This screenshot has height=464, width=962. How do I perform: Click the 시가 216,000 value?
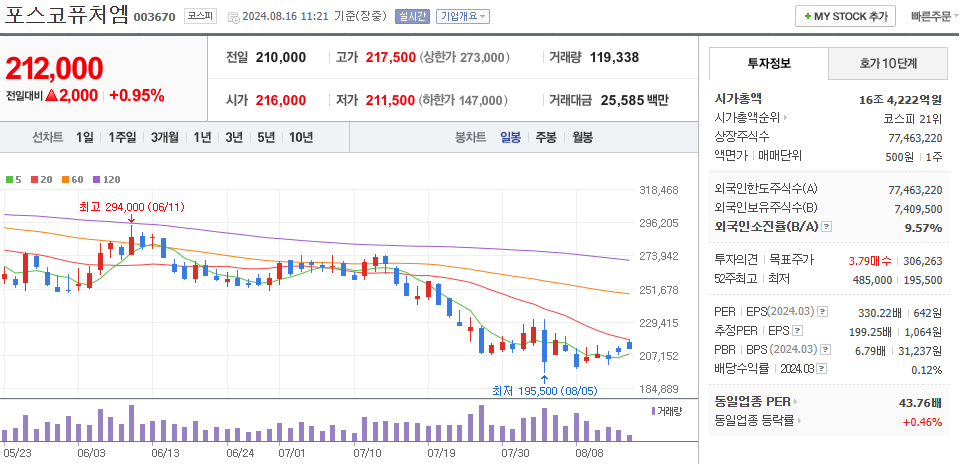281,100
